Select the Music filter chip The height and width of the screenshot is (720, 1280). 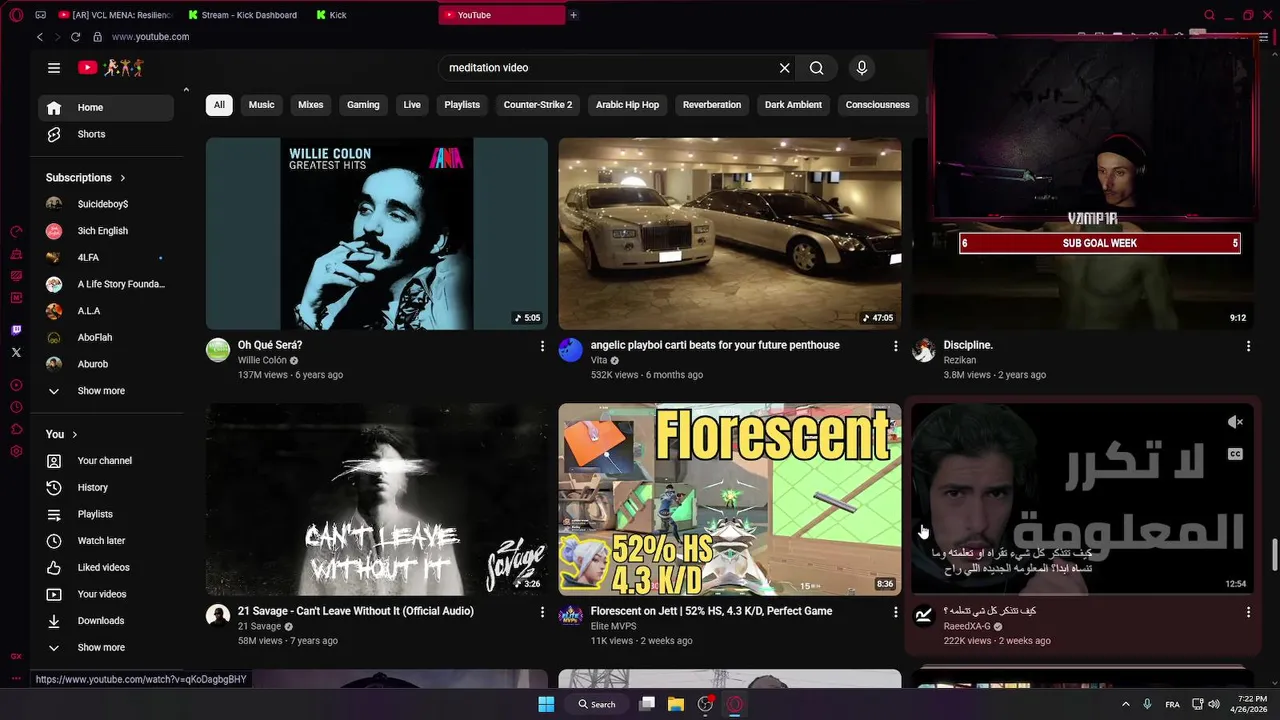(262, 105)
